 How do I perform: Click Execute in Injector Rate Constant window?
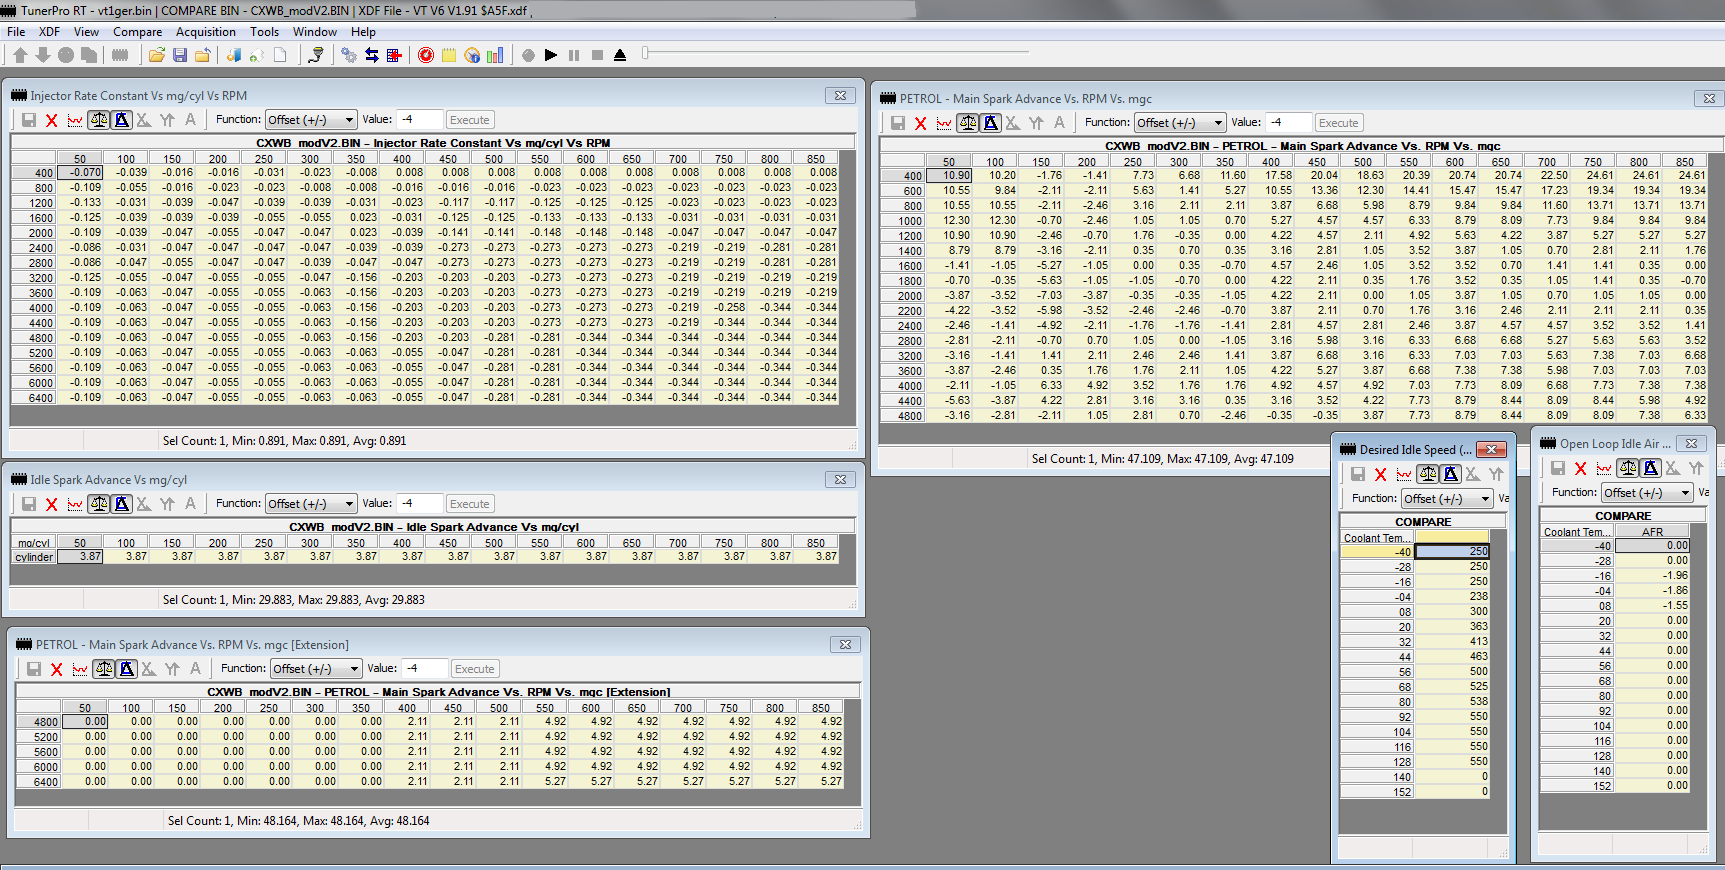click(470, 120)
